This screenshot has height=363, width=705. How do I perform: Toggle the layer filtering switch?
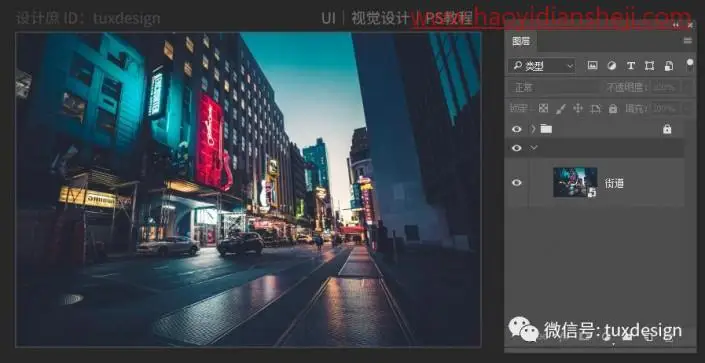pyautogui.click(x=690, y=65)
